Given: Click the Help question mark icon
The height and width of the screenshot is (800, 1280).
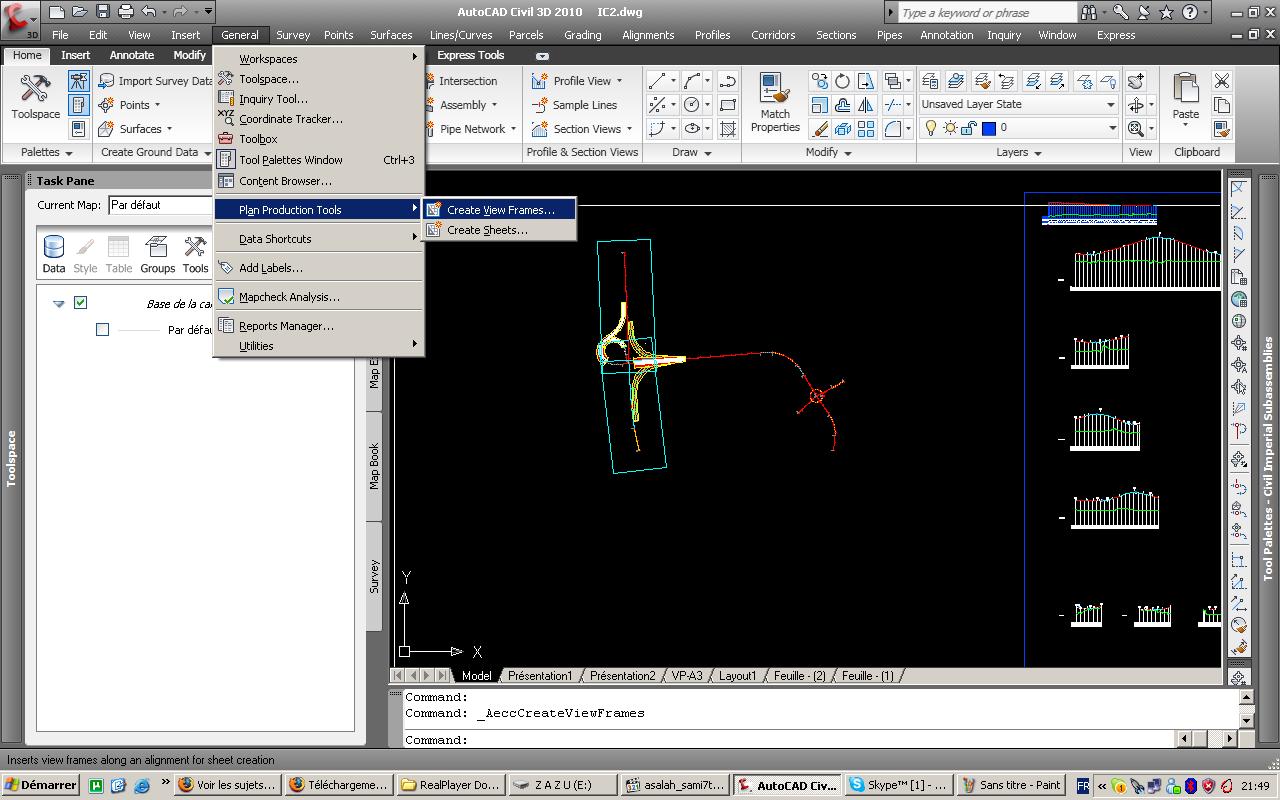Looking at the screenshot, I should point(1190,13).
